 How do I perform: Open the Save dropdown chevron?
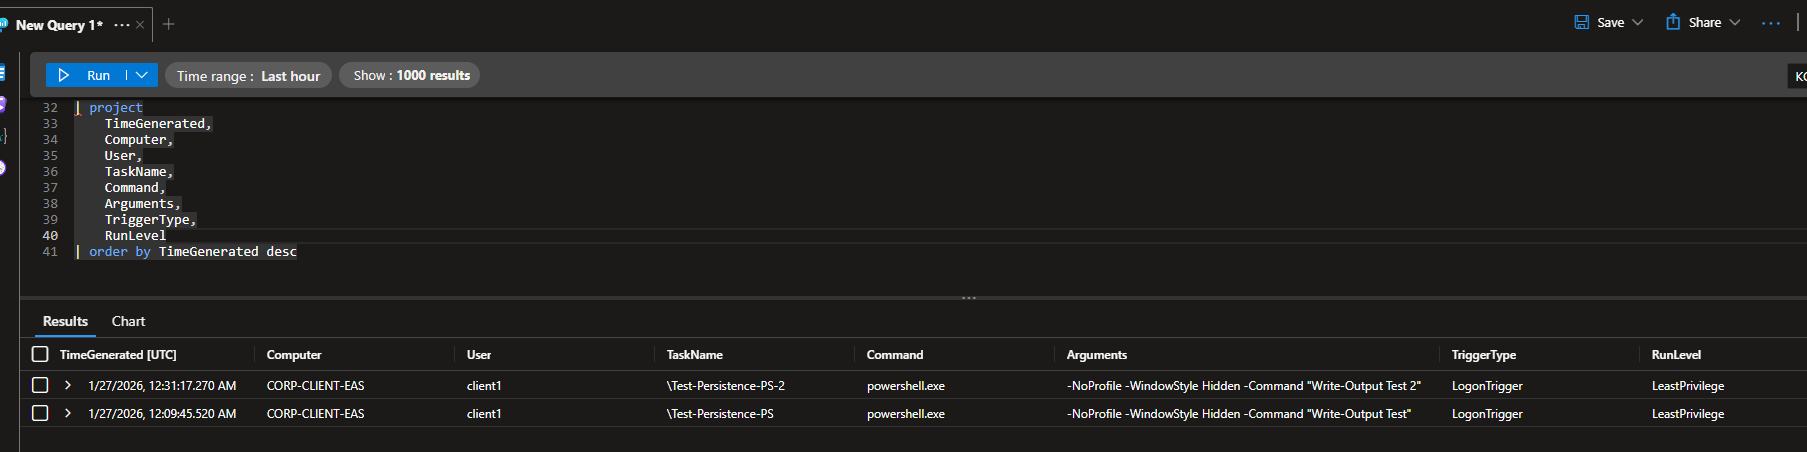pos(1638,22)
